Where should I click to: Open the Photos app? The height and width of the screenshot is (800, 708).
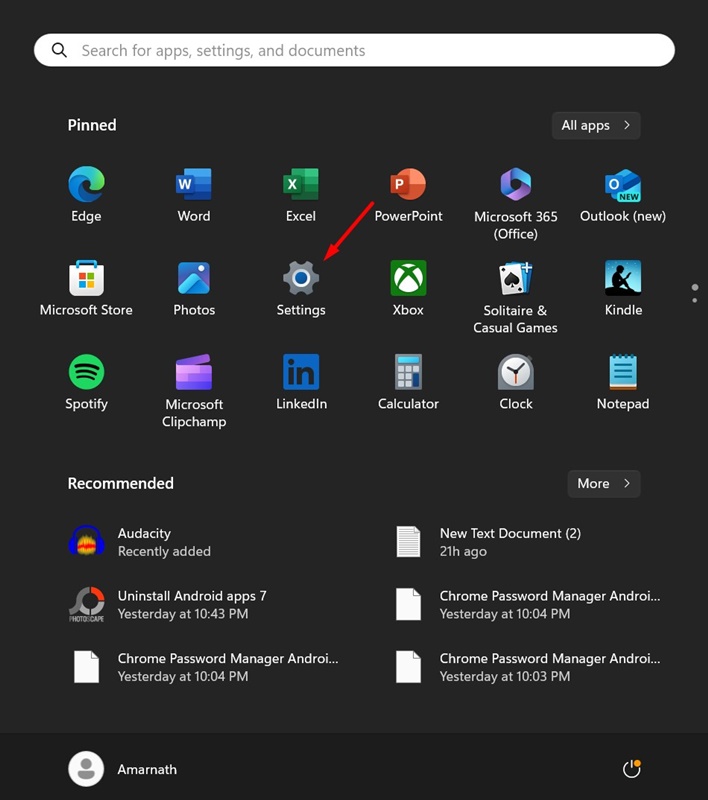click(x=194, y=278)
